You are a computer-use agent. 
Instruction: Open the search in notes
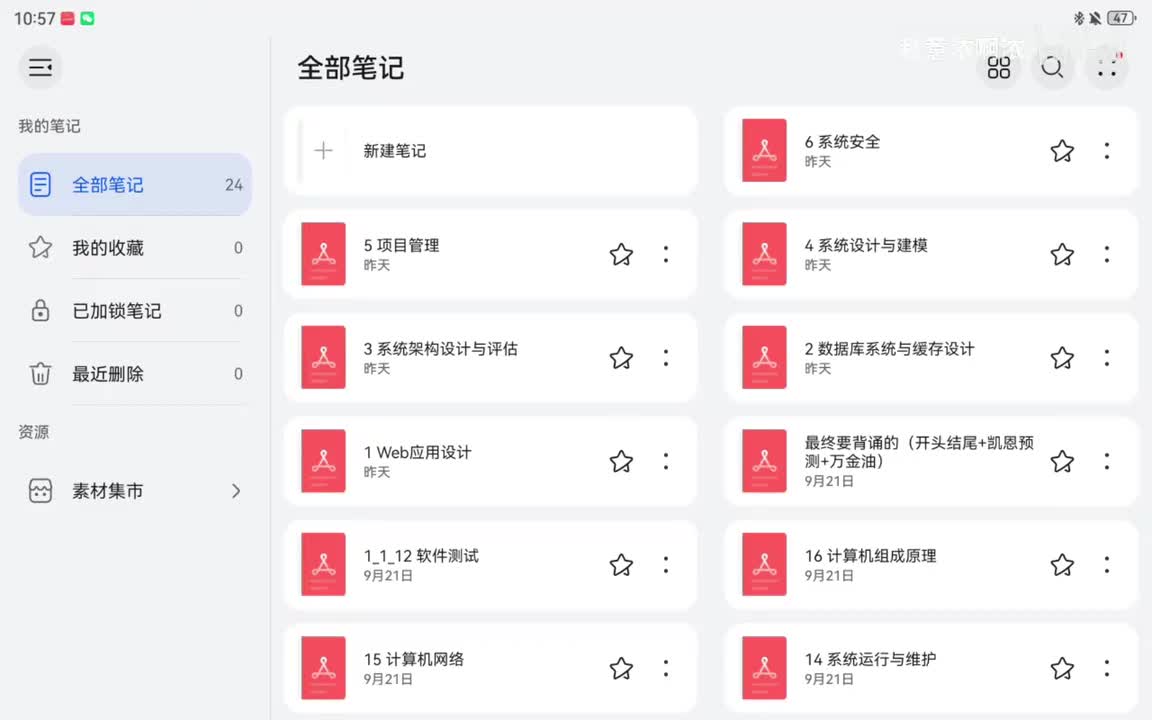point(1052,68)
